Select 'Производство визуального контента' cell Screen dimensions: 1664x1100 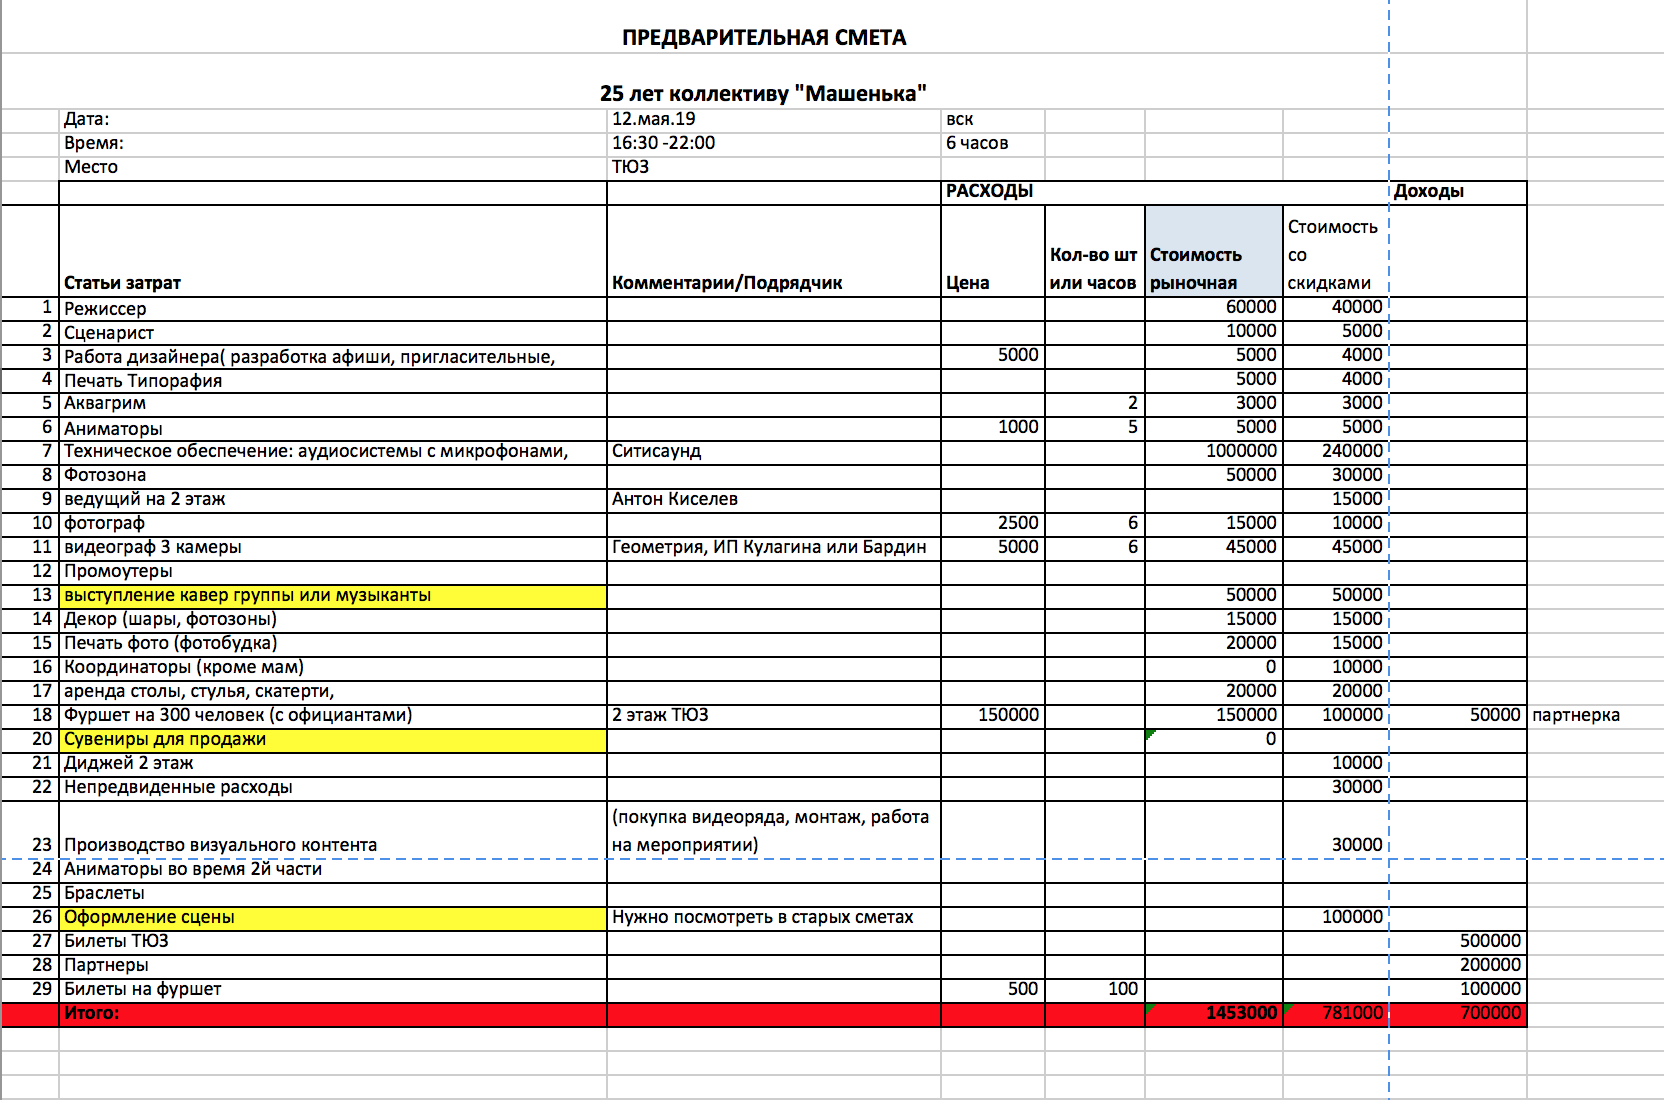coord(333,830)
